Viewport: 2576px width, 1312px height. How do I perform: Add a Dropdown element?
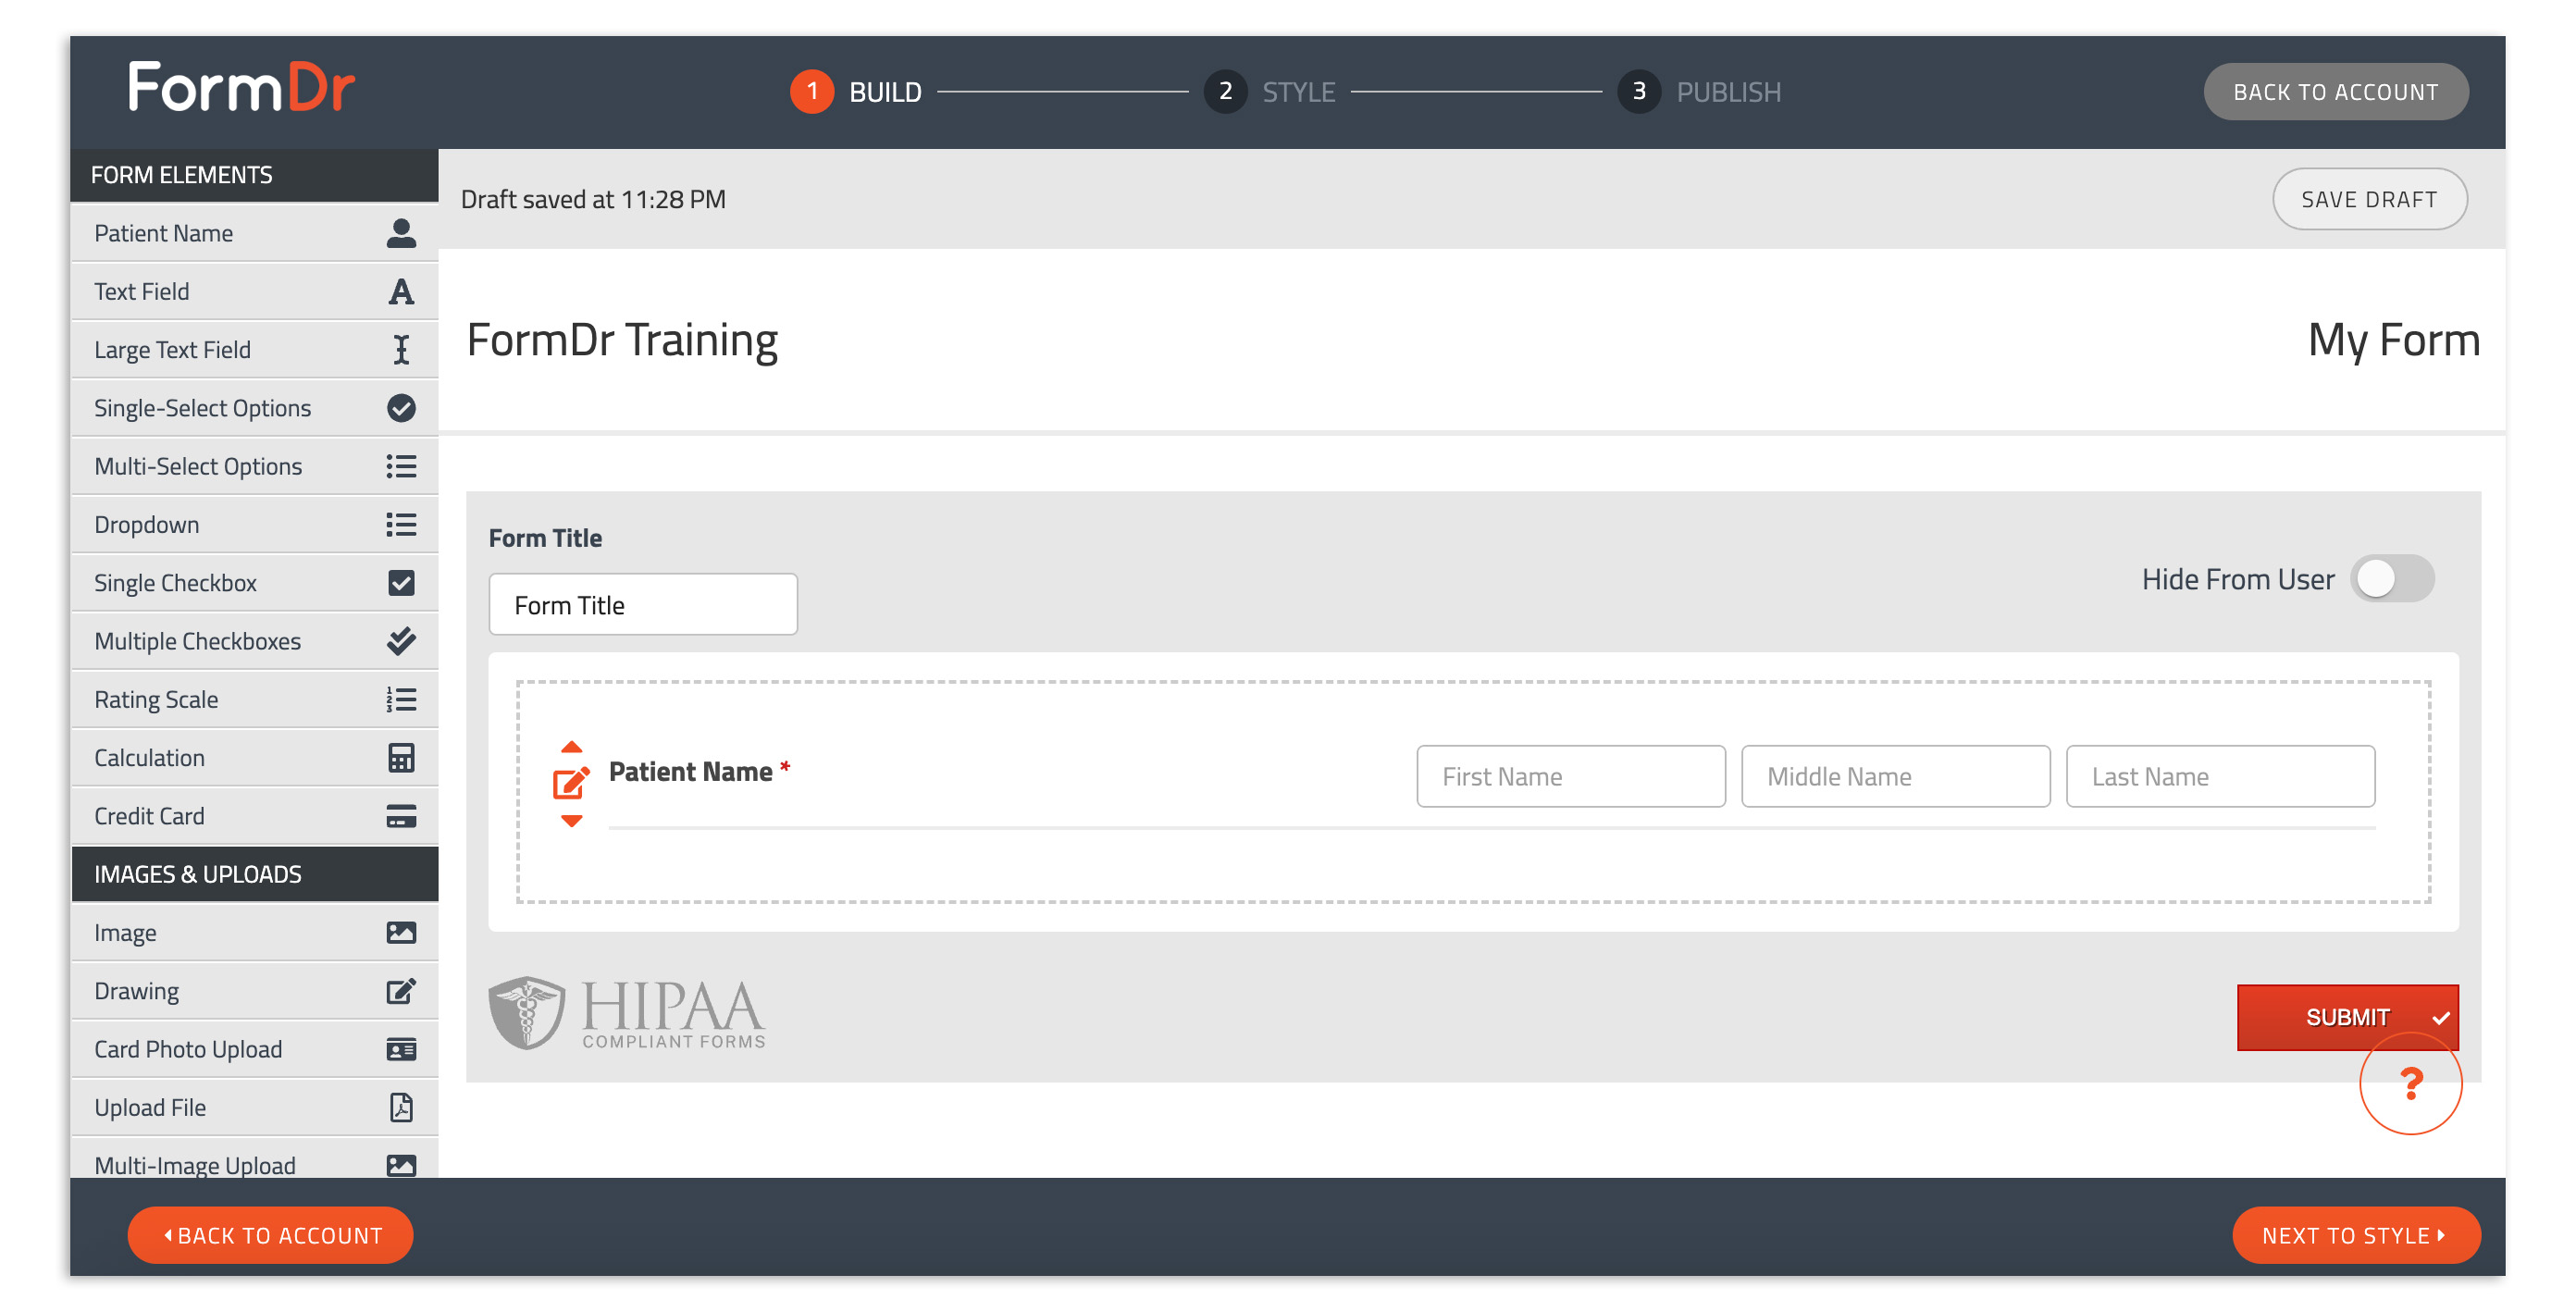[x=255, y=525]
